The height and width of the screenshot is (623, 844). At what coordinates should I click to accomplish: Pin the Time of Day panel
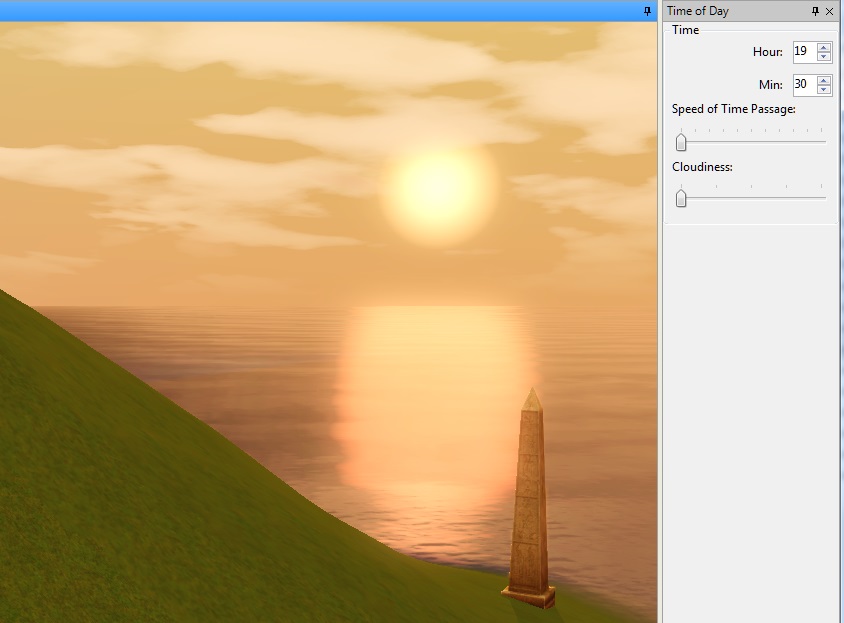tap(815, 11)
